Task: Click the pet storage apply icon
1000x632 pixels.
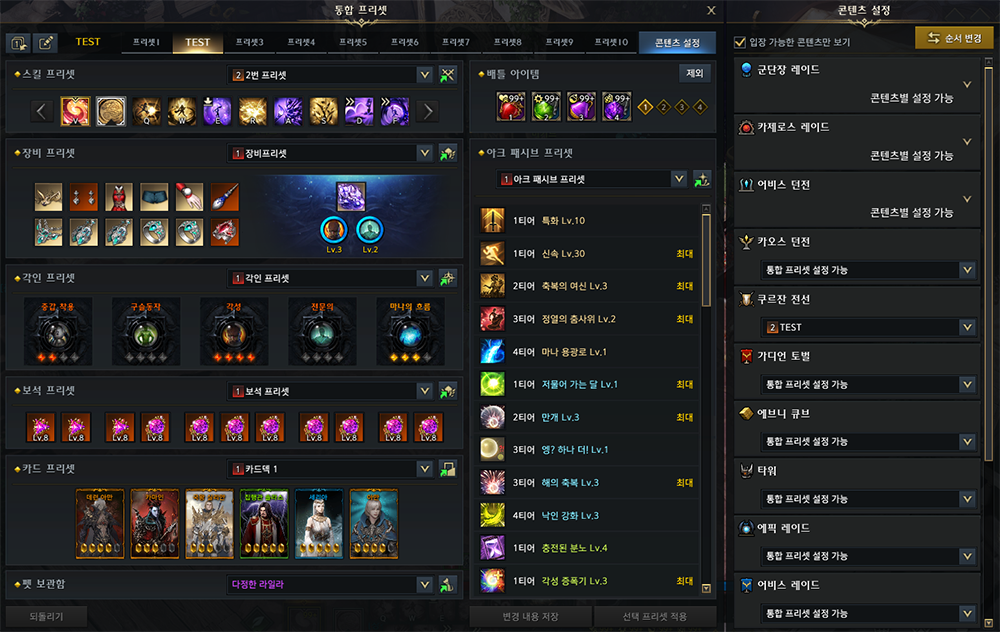Action: coord(448,584)
